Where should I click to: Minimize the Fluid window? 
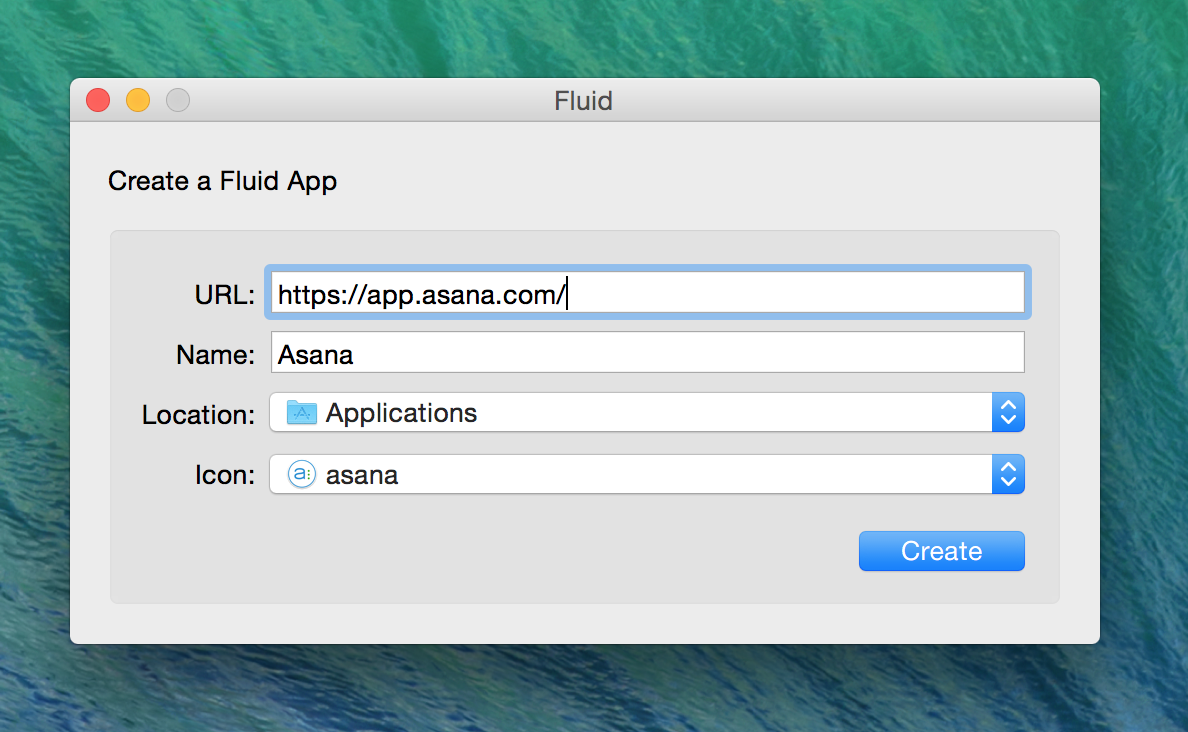(x=137, y=100)
